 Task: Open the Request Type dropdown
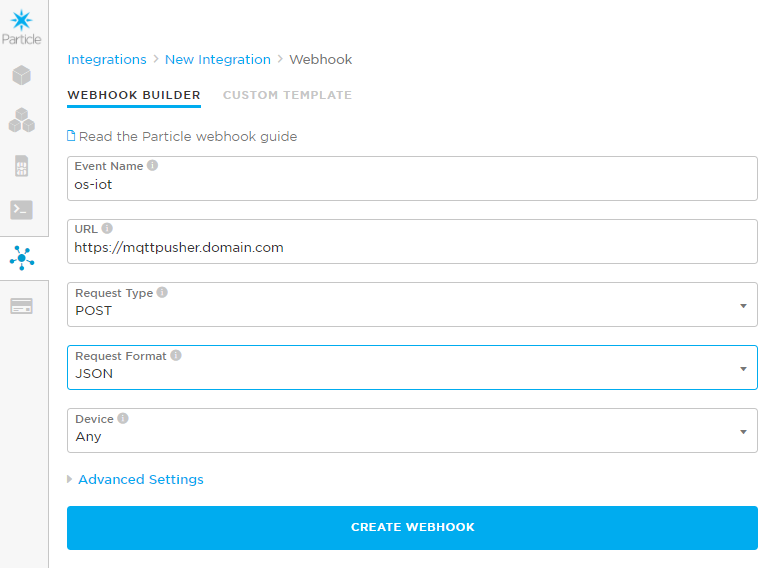(x=412, y=305)
